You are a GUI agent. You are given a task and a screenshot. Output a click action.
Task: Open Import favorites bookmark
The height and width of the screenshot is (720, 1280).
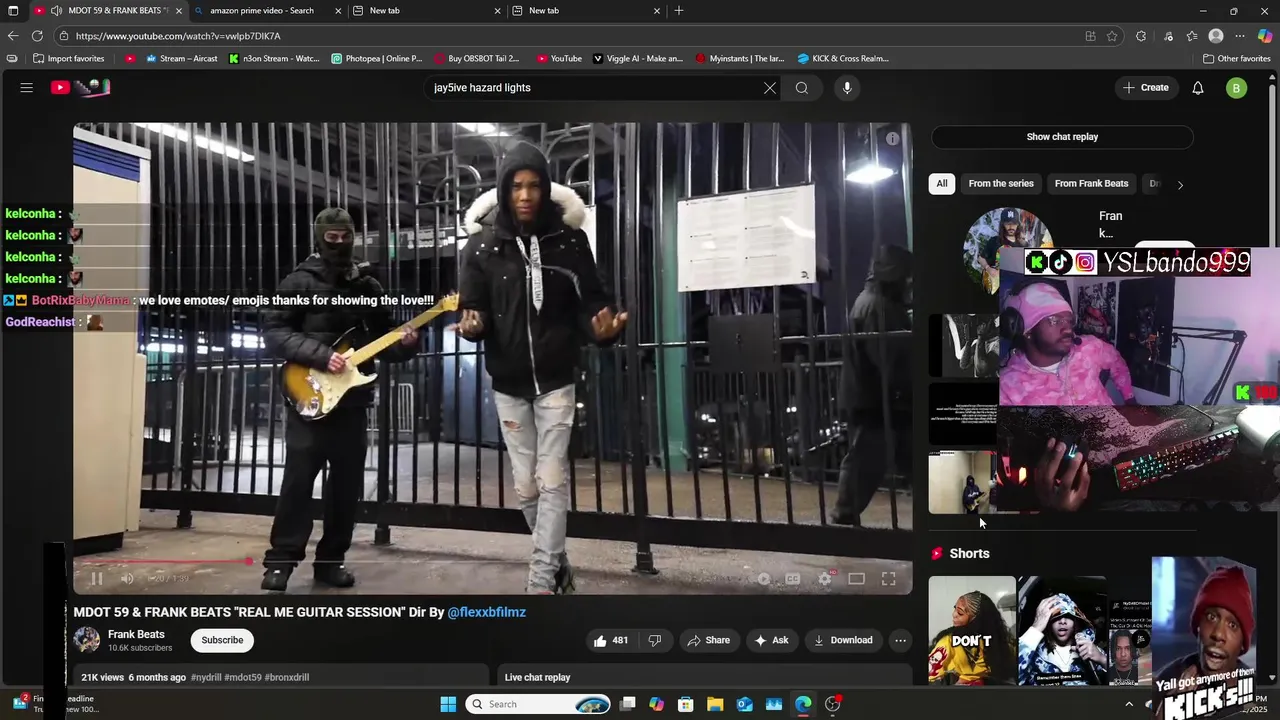[69, 59]
